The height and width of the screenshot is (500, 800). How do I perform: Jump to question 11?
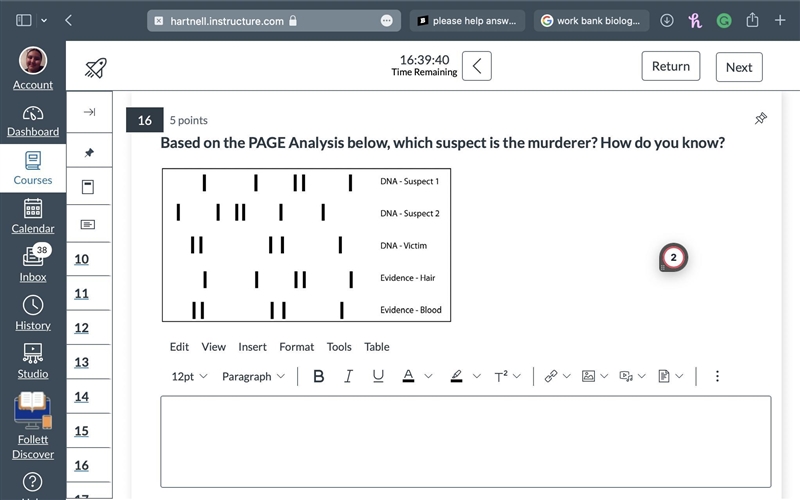(82, 294)
